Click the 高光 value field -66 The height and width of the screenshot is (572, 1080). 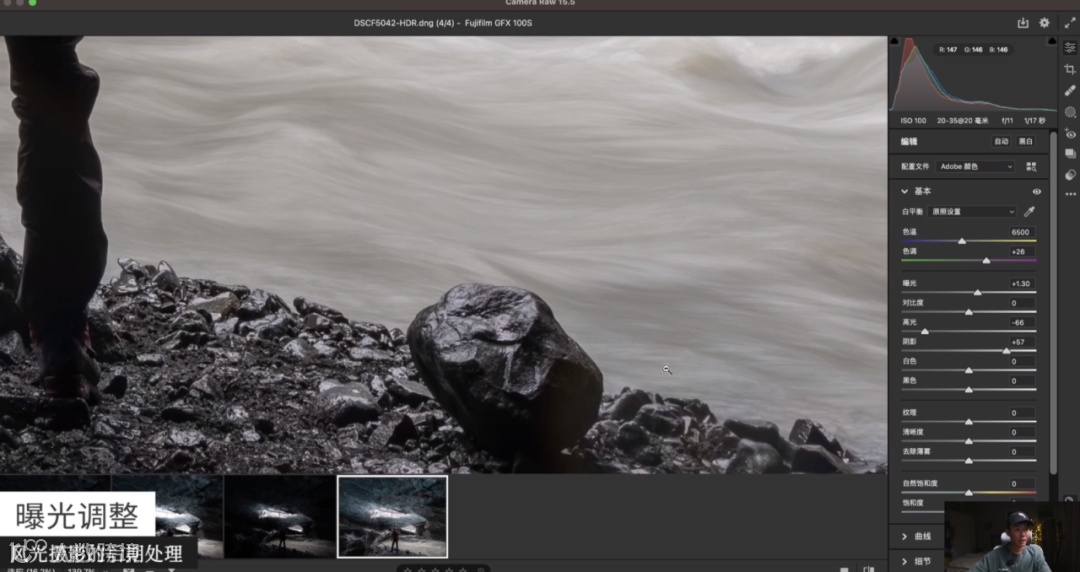[x=1020, y=323]
